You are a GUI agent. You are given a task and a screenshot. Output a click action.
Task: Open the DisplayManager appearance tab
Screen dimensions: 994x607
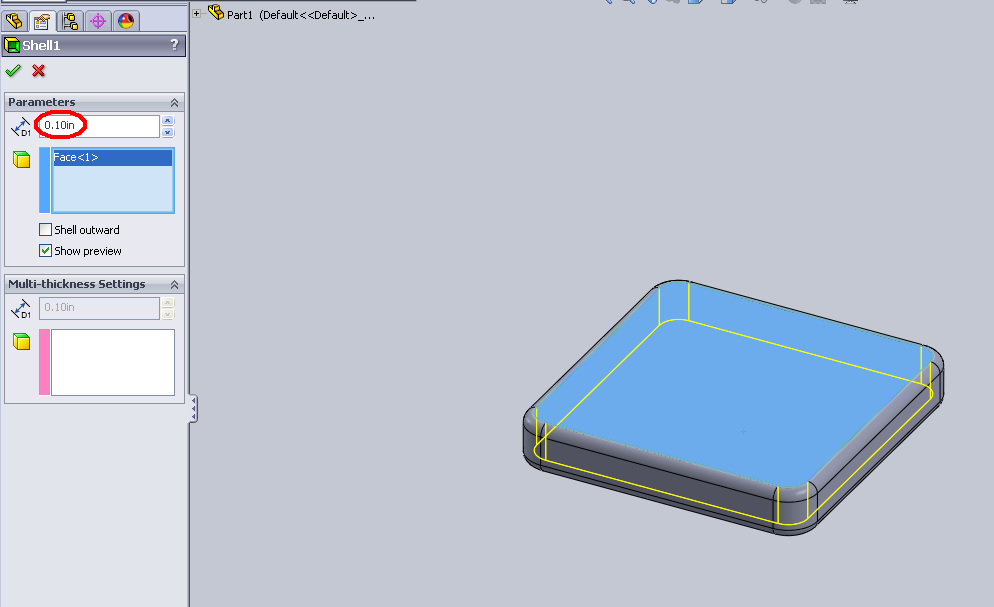click(126, 21)
